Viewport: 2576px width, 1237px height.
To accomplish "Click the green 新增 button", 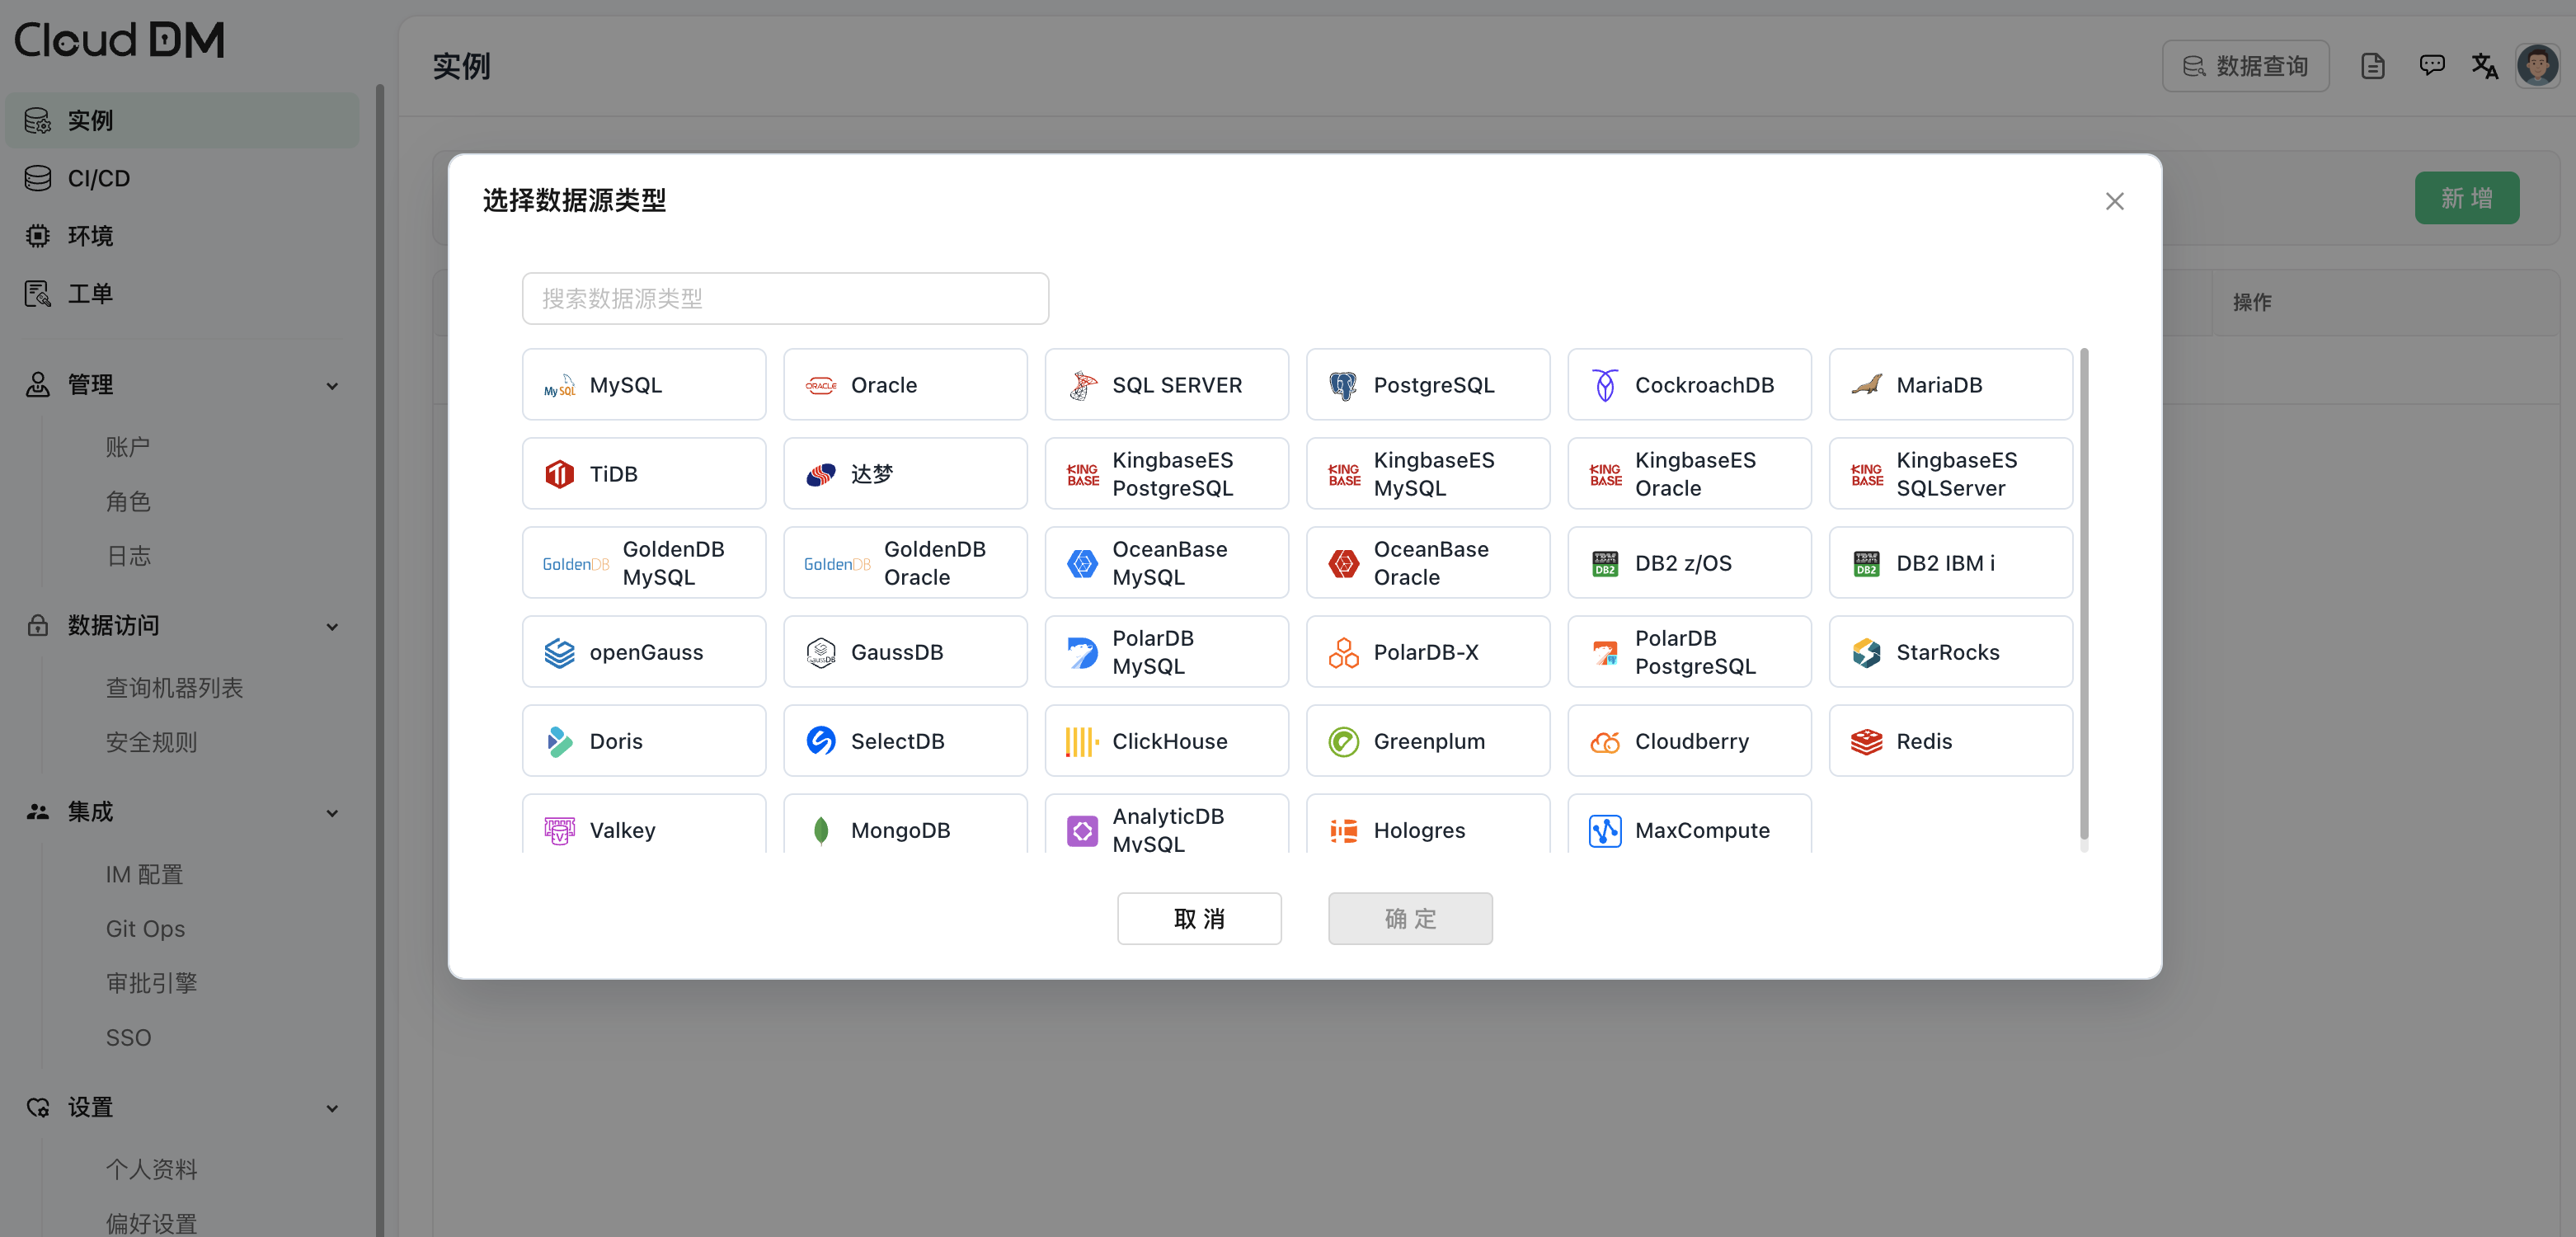I will 2467,198.
